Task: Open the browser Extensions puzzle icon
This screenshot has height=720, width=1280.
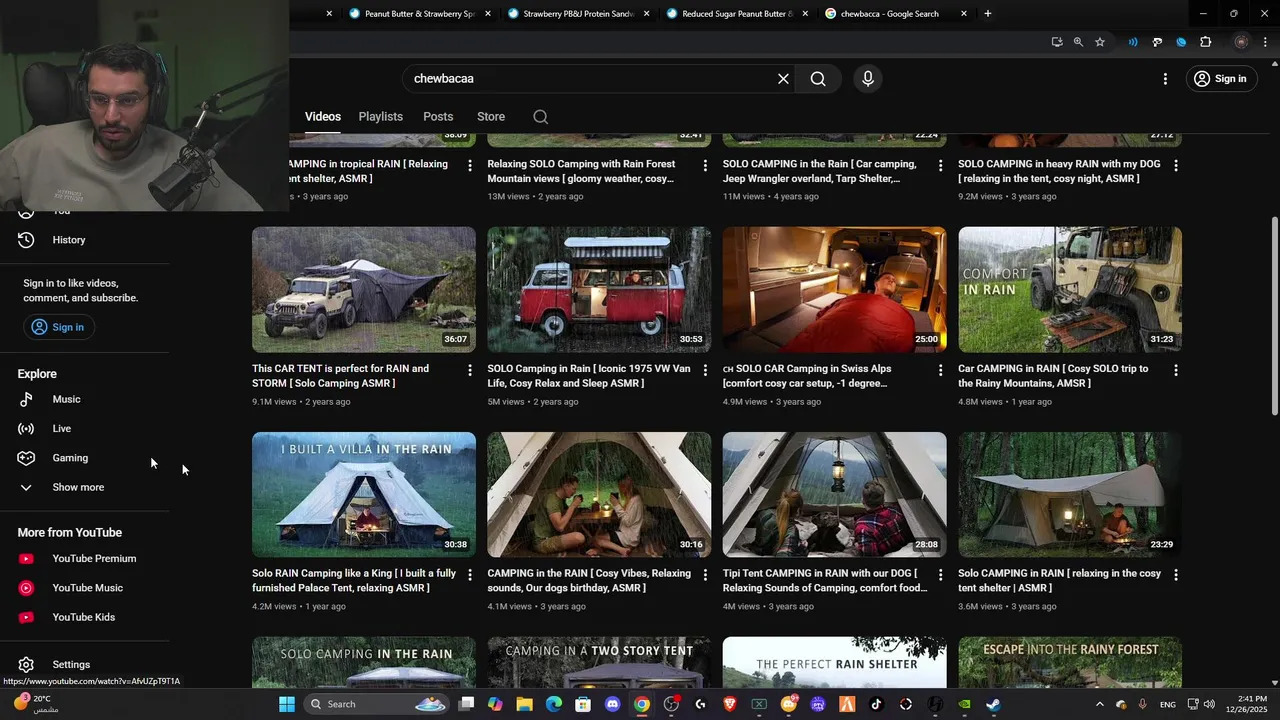Action: (x=1205, y=42)
